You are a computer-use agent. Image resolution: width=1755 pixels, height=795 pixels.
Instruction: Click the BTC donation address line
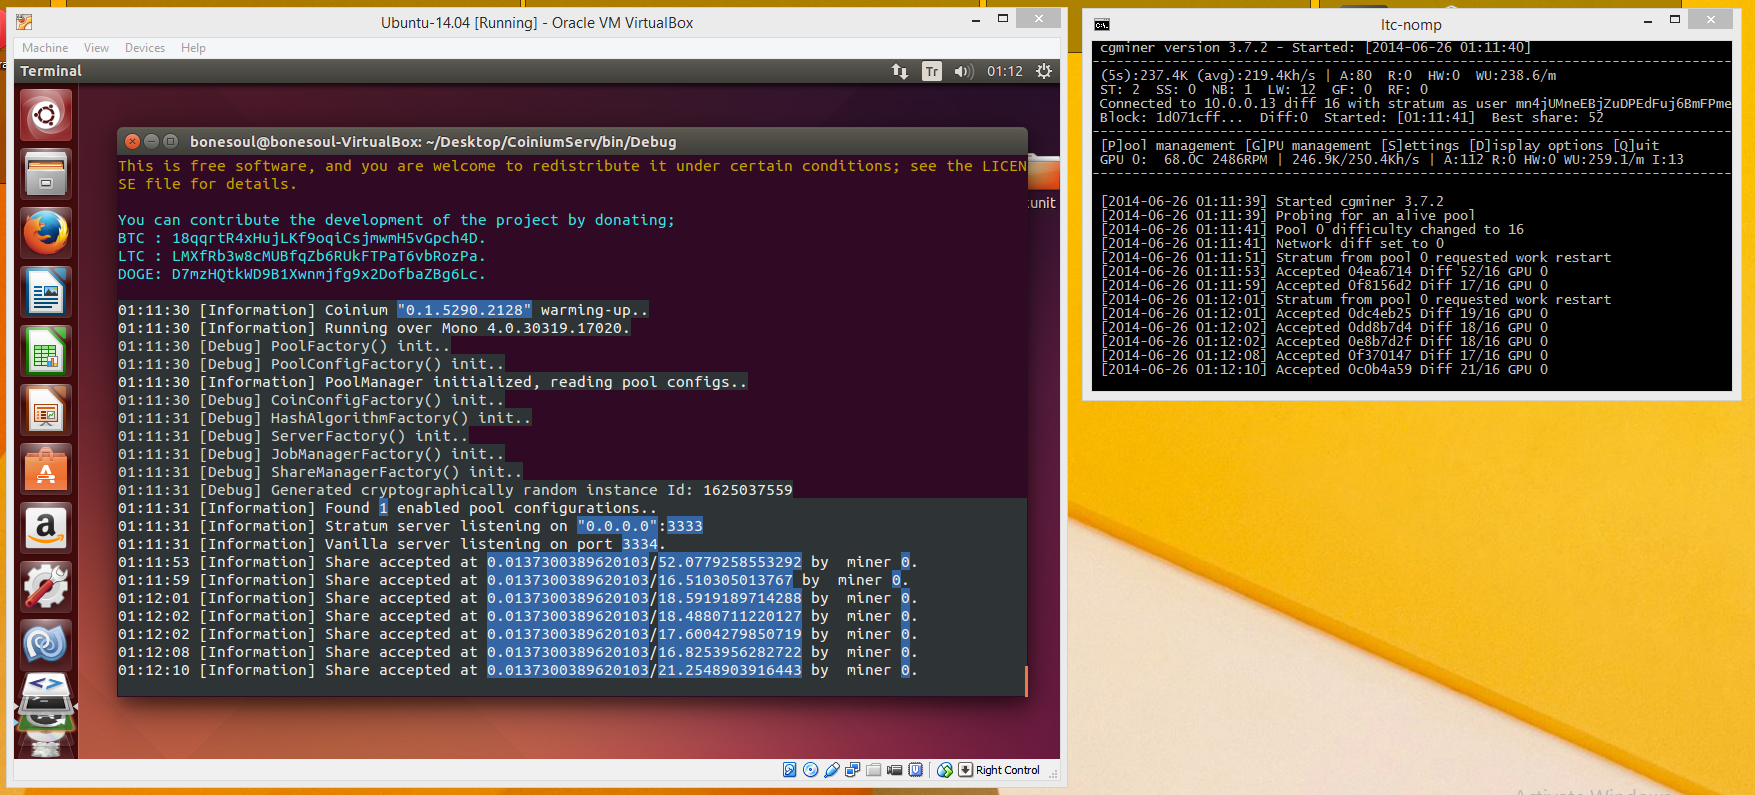pyautogui.click(x=301, y=238)
